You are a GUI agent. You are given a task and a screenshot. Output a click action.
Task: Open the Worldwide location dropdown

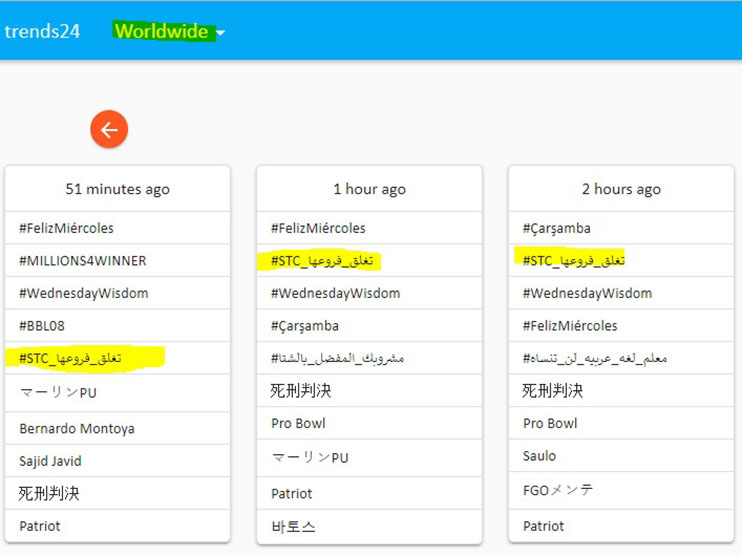point(169,32)
